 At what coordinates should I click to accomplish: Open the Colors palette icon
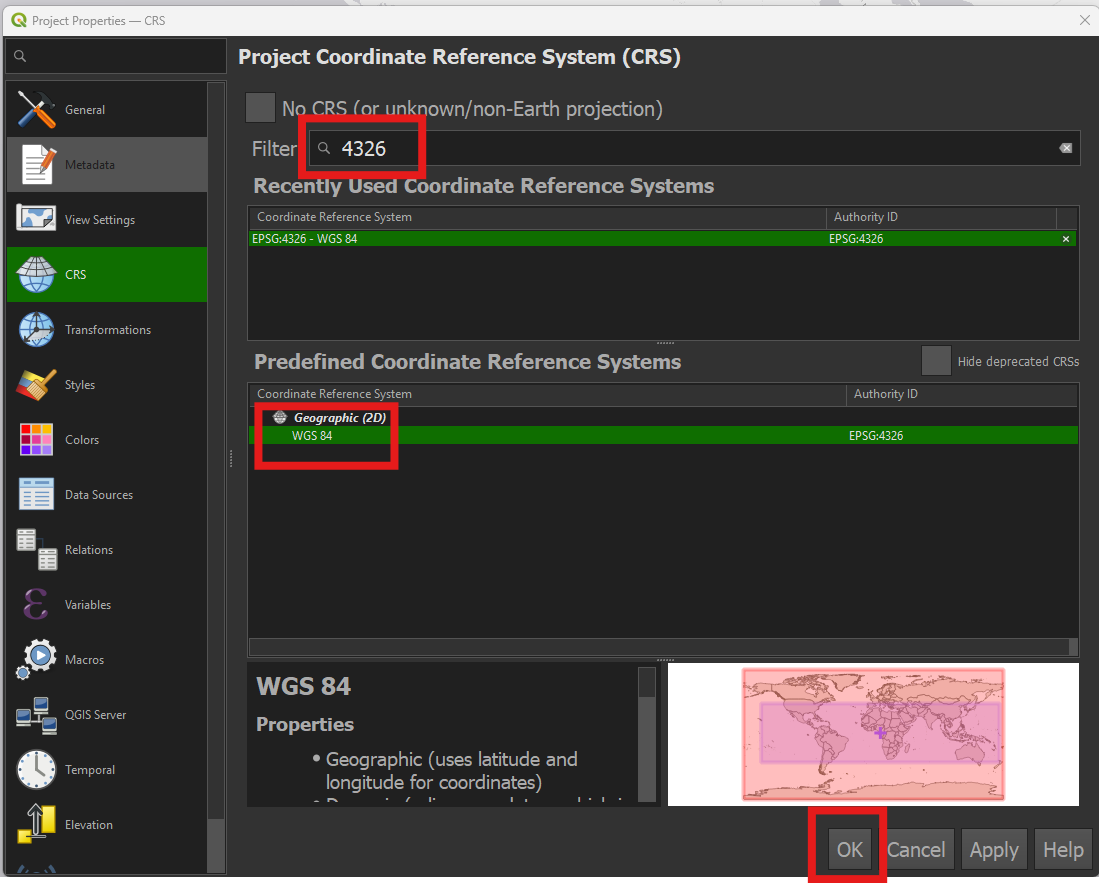[36, 439]
